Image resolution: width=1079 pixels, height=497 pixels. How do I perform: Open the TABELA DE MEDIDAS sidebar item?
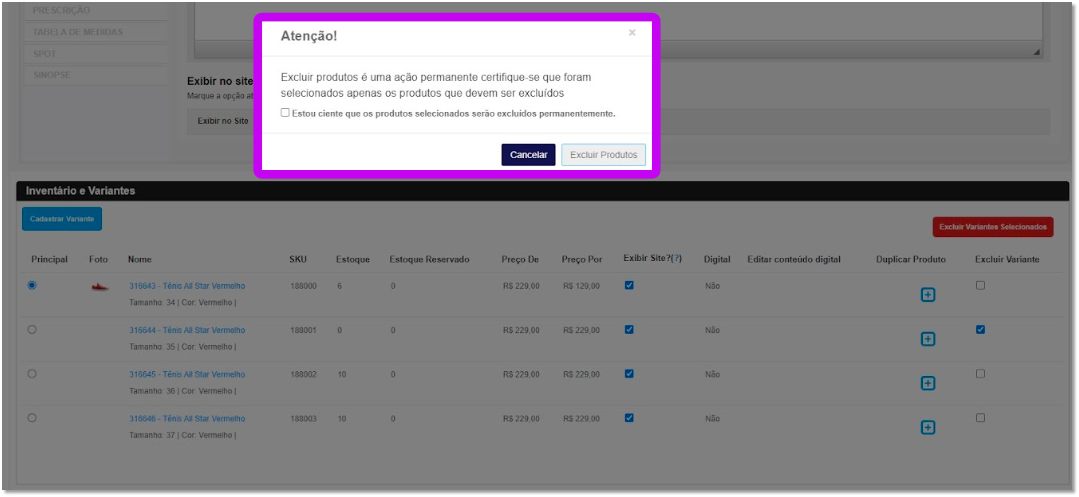pyautogui.click(x=96, y=32)
